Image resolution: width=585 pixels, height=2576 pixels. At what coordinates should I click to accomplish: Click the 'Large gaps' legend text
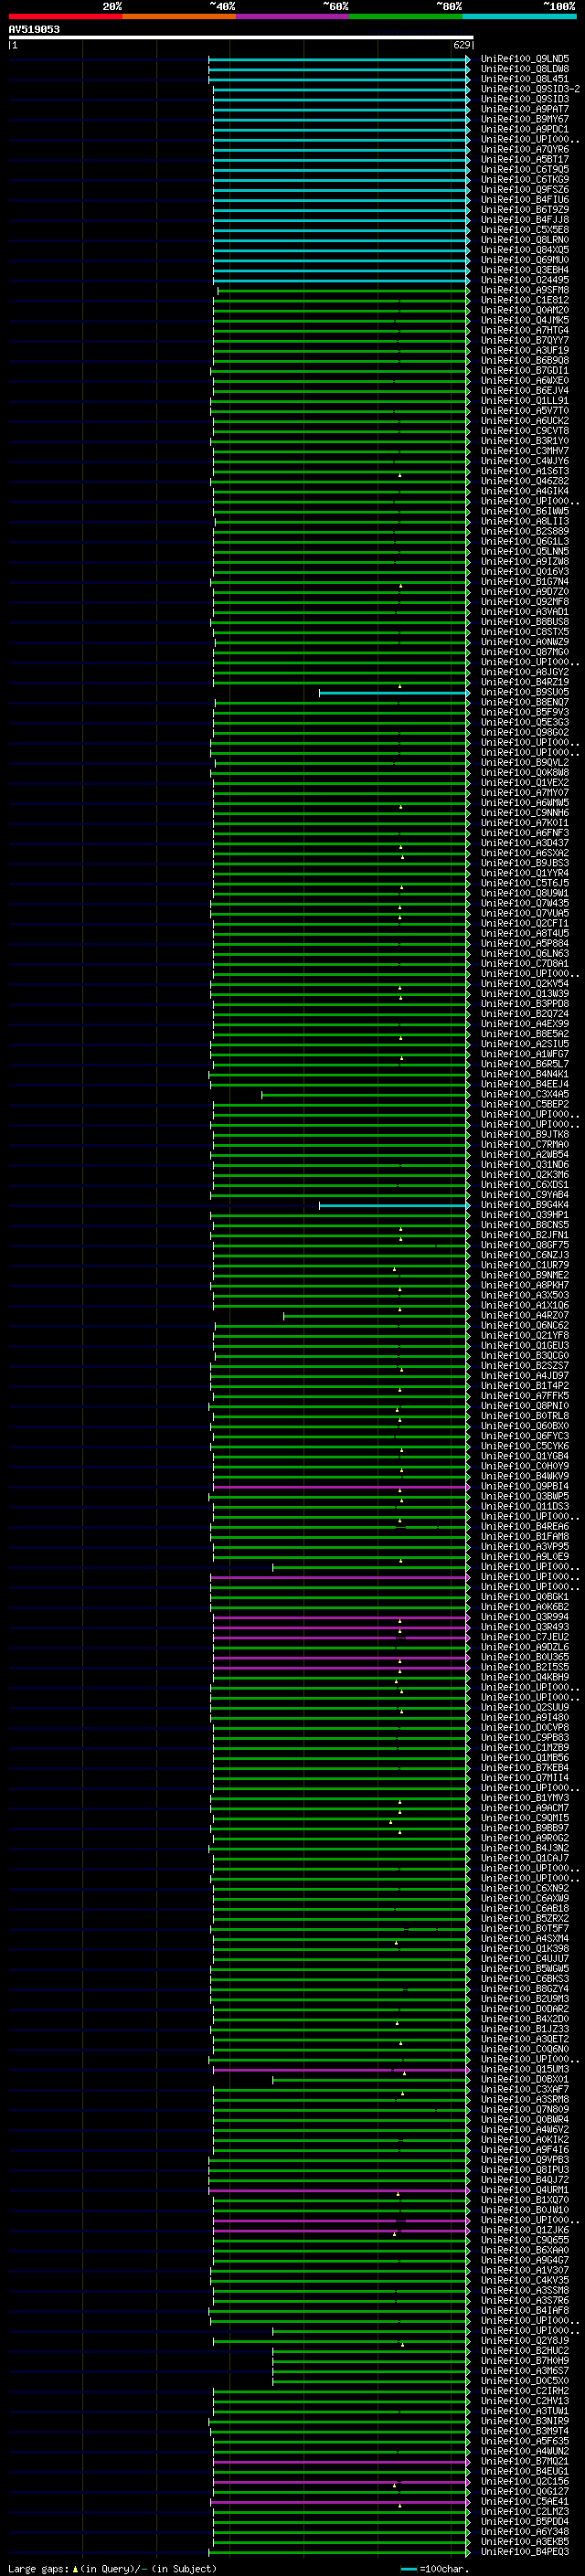coord(38,2569)
